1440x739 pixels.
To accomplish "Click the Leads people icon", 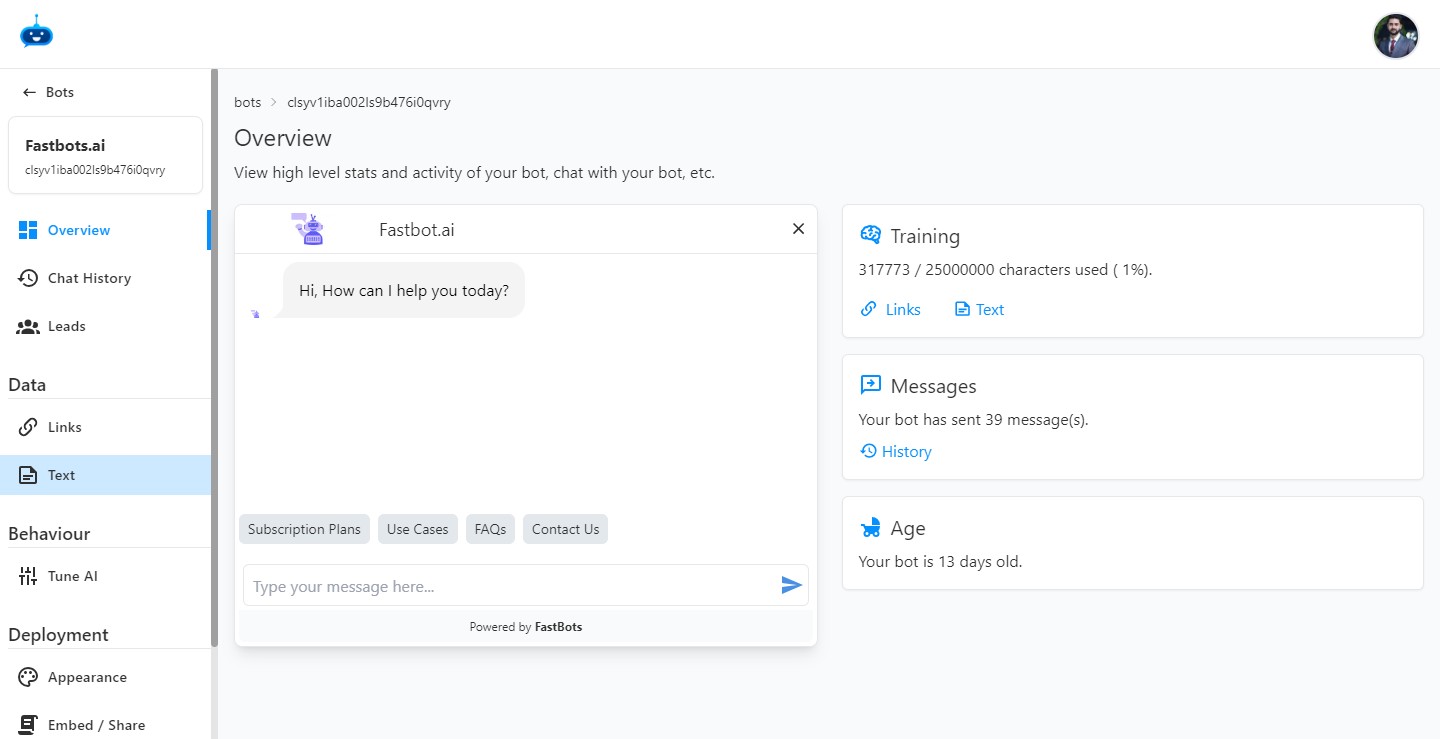I will 28,326.
